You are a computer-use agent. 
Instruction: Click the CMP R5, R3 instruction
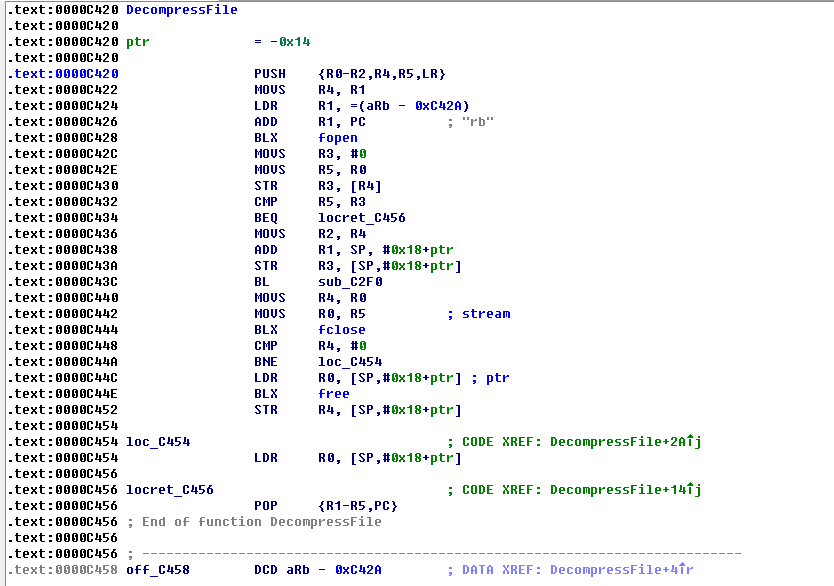tap(310, 202)
